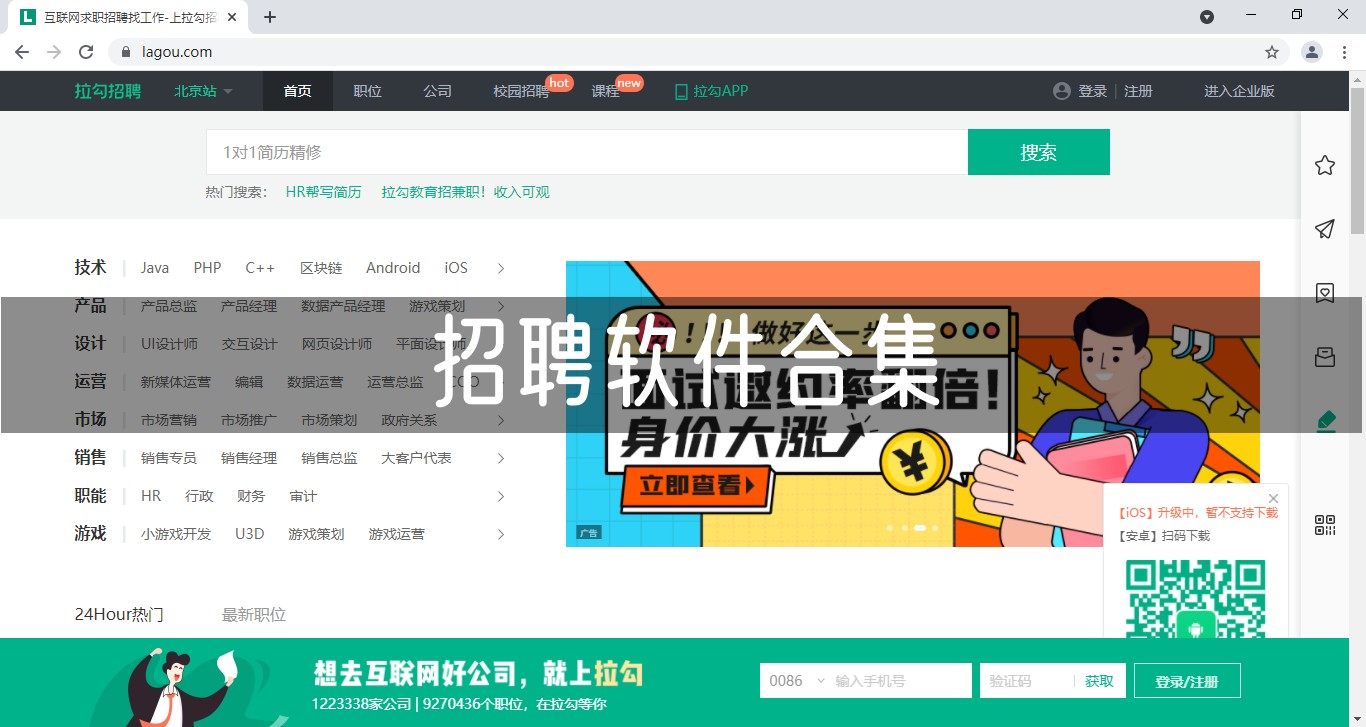Go back in browser history
This screenshot has height=727, width=1366.
click(x=22, y=52)
